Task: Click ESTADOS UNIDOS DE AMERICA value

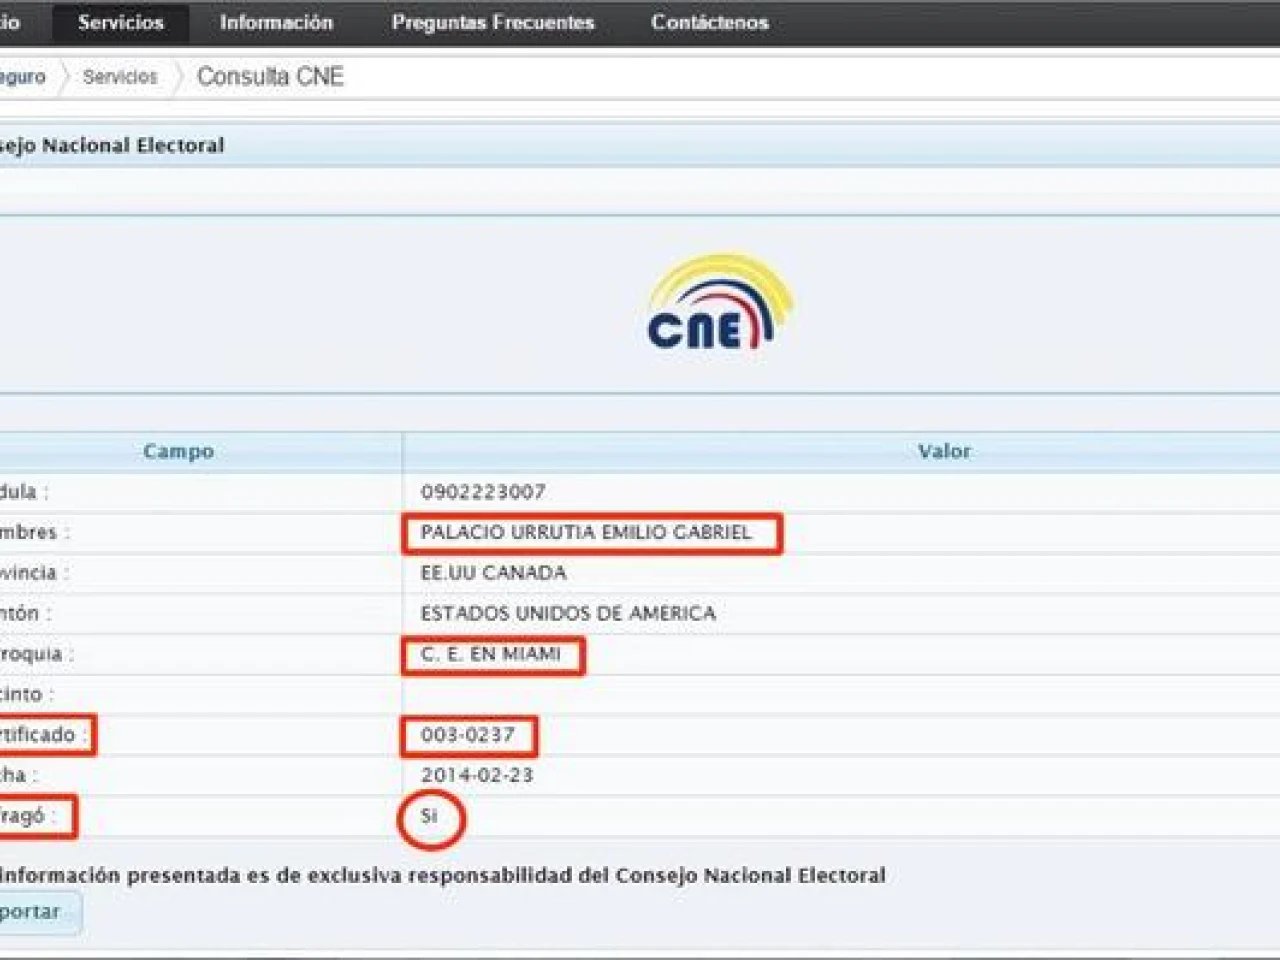Action: (x=567, y=613)
